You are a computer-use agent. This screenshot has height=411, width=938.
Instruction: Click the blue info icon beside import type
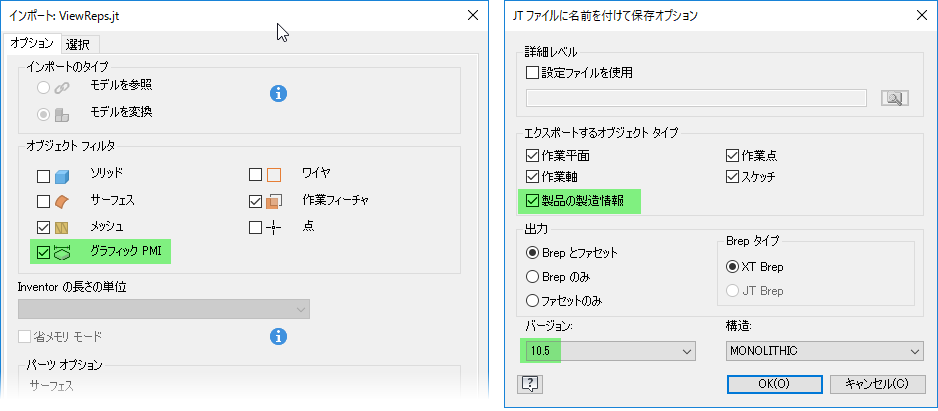pos(279,93)
